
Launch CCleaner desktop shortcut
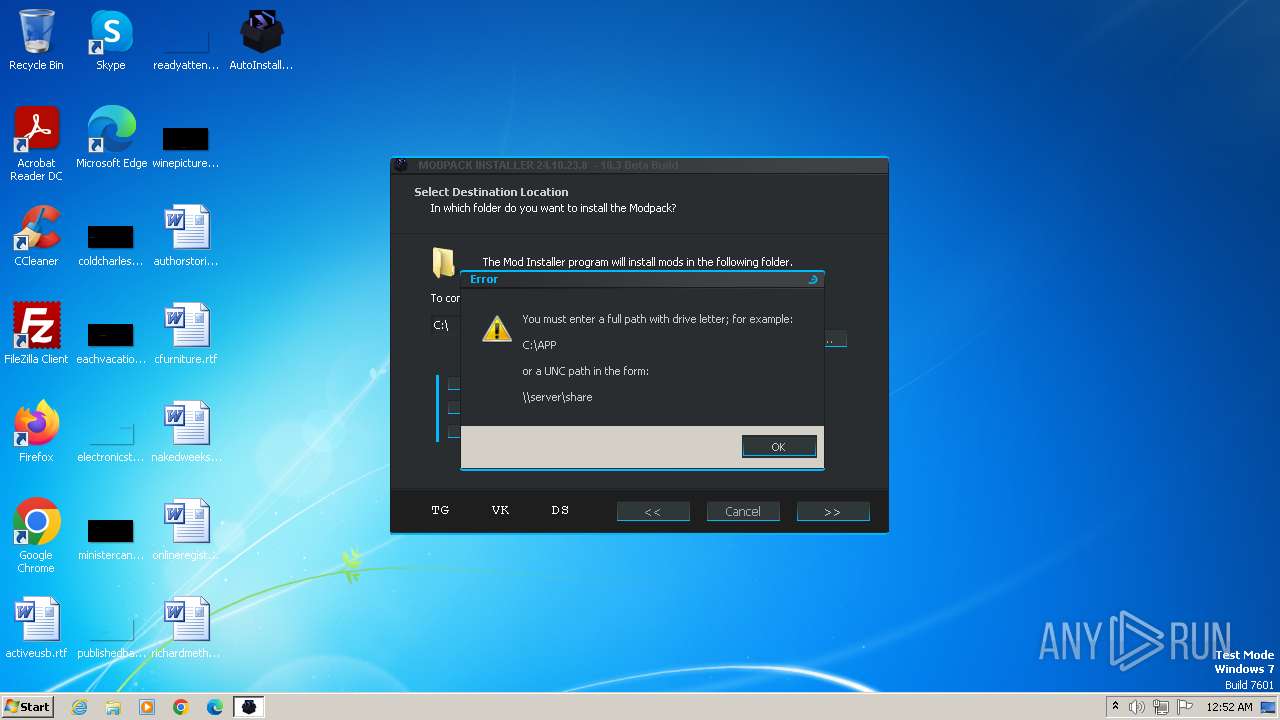coord(36,236)
